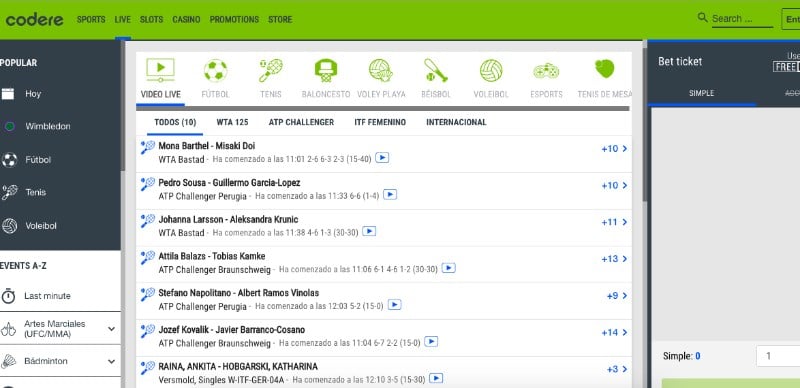Image resolution: width=800 pixels, height=388 pixels.
Task: Click the Tenis sidebar racket icon
Action: [9, 192]
